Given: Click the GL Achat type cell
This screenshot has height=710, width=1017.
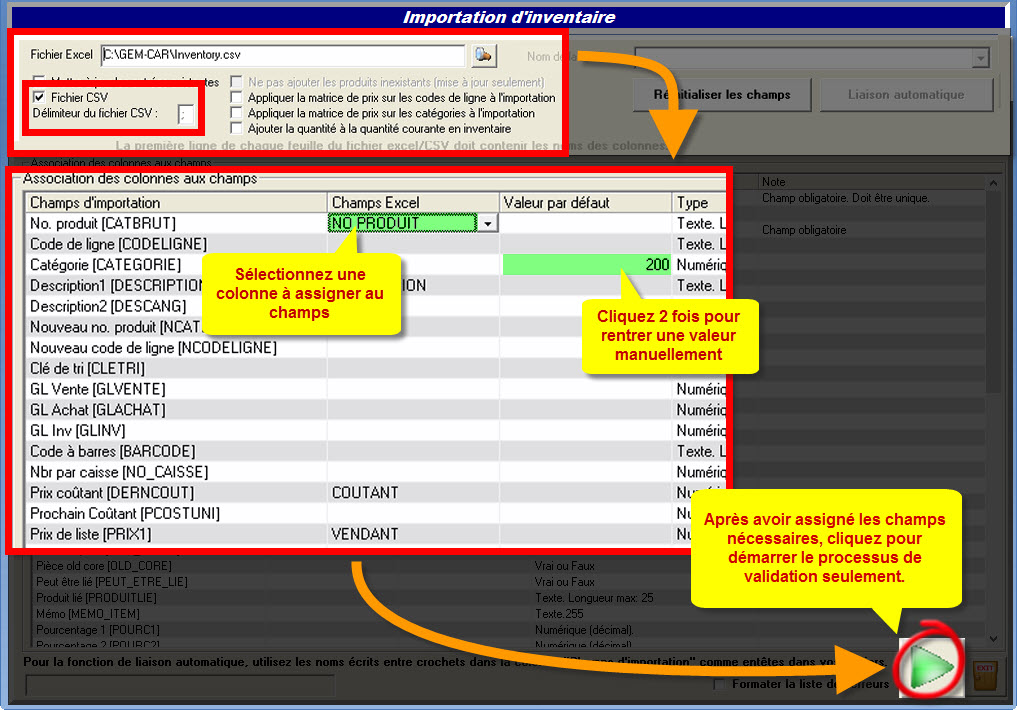Looking at the screenshot, I should [699, 410].
